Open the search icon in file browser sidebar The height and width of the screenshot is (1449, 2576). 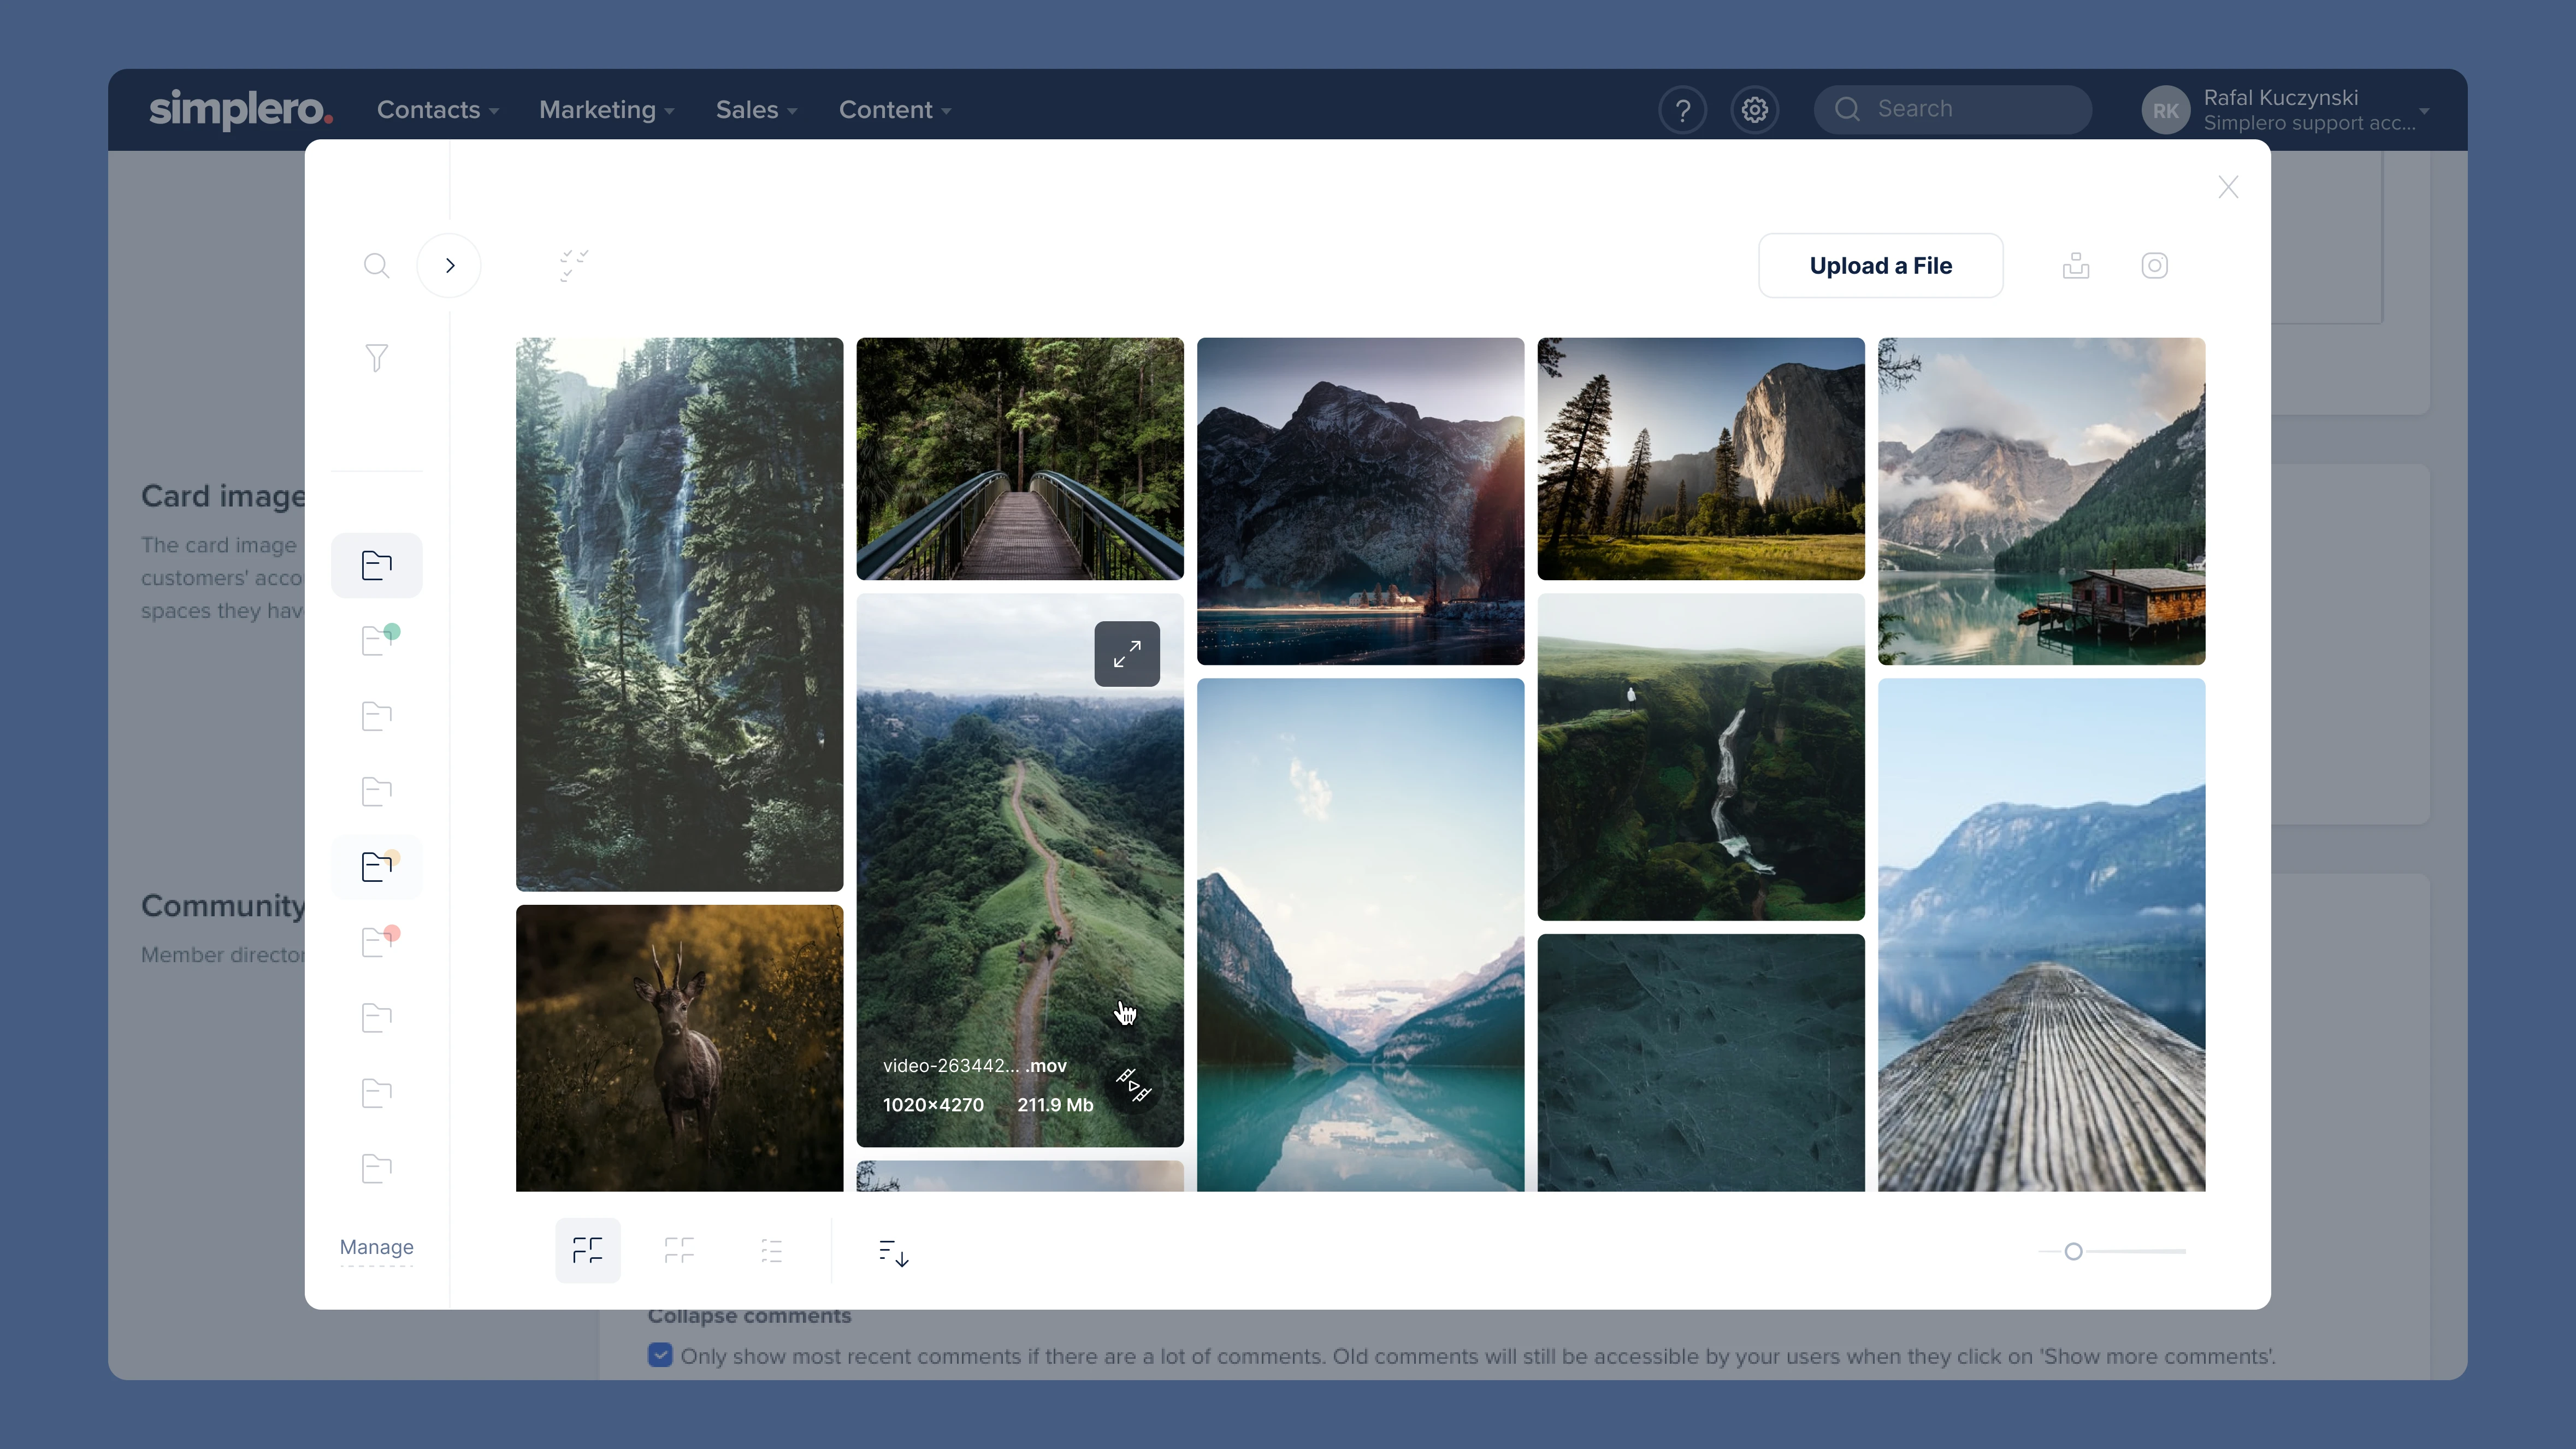click(376, 265)
